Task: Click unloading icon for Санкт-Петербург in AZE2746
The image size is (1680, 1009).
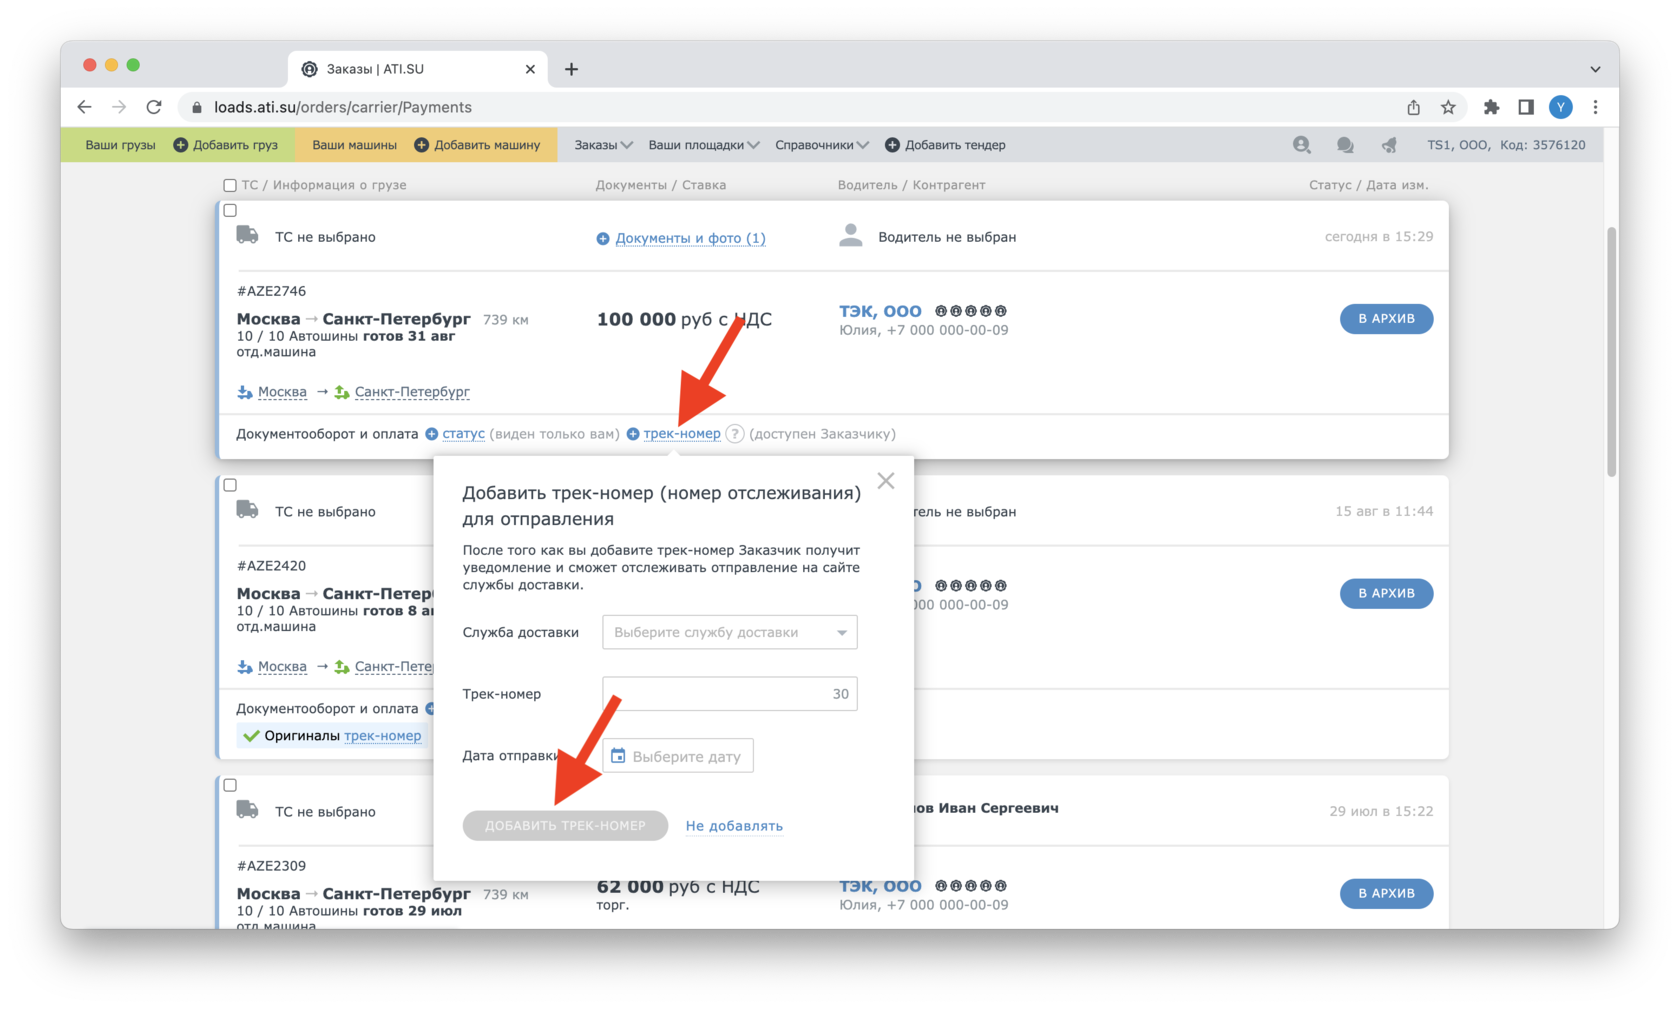Action: pyautogui.click(x=342, y=392)
